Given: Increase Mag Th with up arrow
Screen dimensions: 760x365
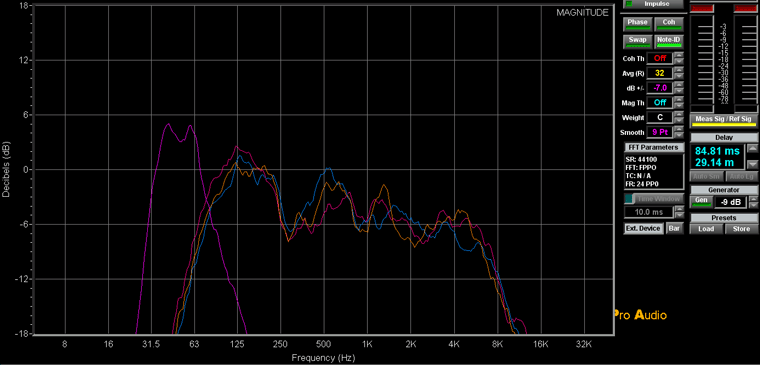Looking at the screenshot, I should tap(679, 100).
